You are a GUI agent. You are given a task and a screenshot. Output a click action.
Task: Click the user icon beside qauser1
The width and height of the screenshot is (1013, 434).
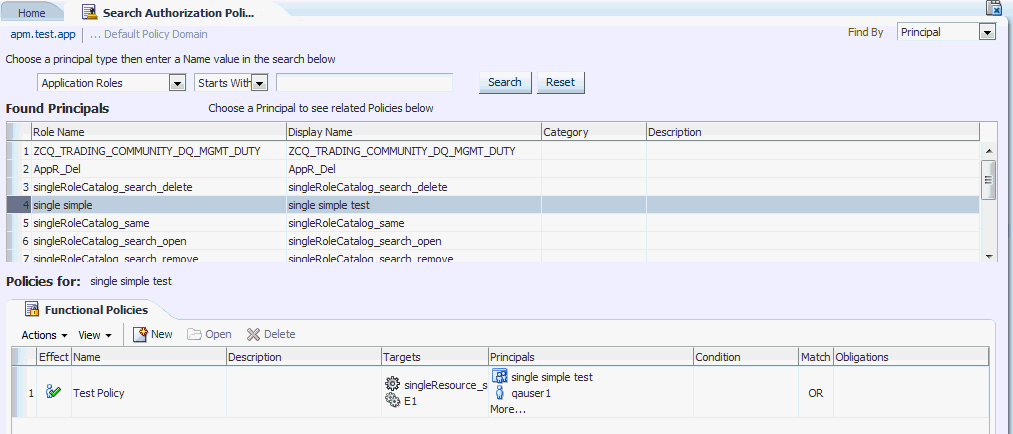(x=499, y=393)
